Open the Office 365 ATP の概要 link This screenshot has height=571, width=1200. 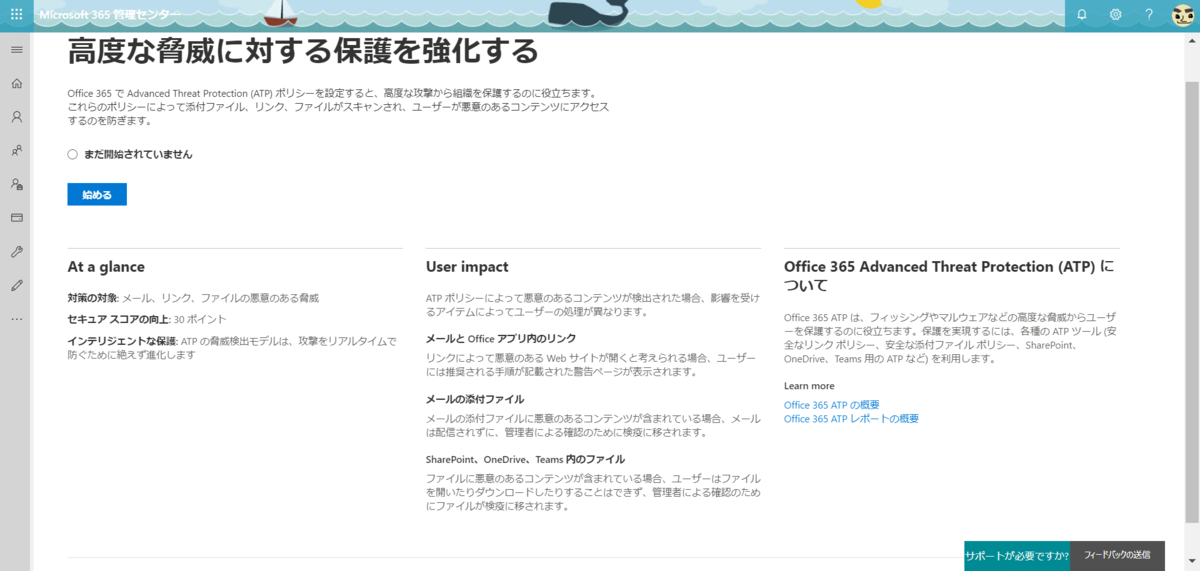(x=832, y=405)
